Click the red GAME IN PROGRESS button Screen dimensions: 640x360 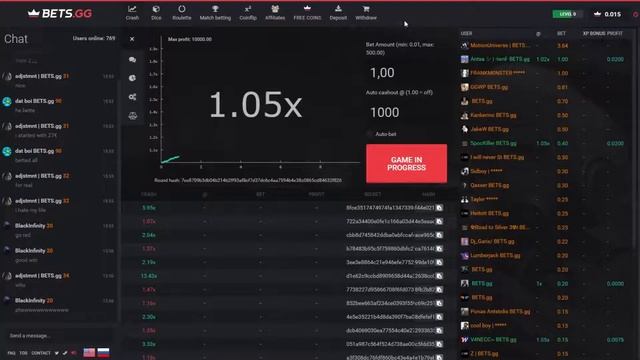pyautogui.click(x=406, y=163)
